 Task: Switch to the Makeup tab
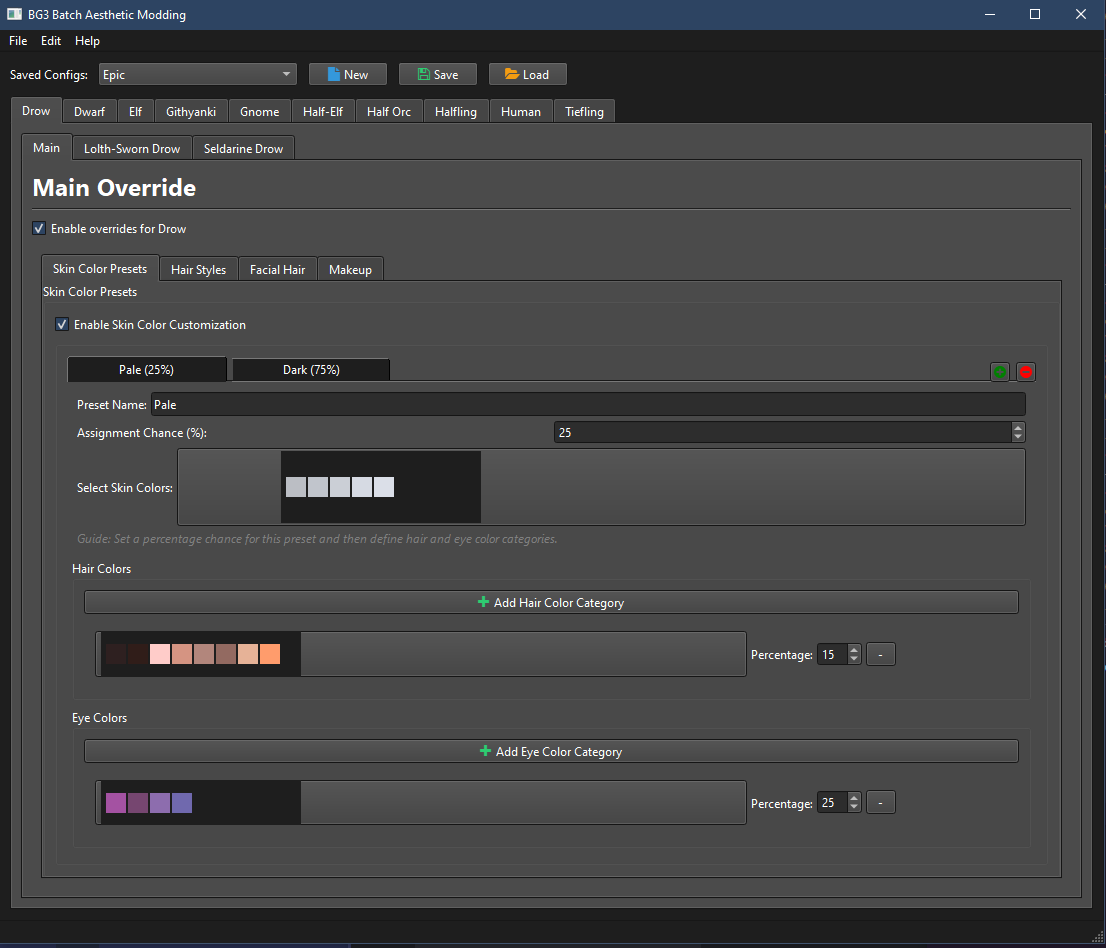click(350, 269)
